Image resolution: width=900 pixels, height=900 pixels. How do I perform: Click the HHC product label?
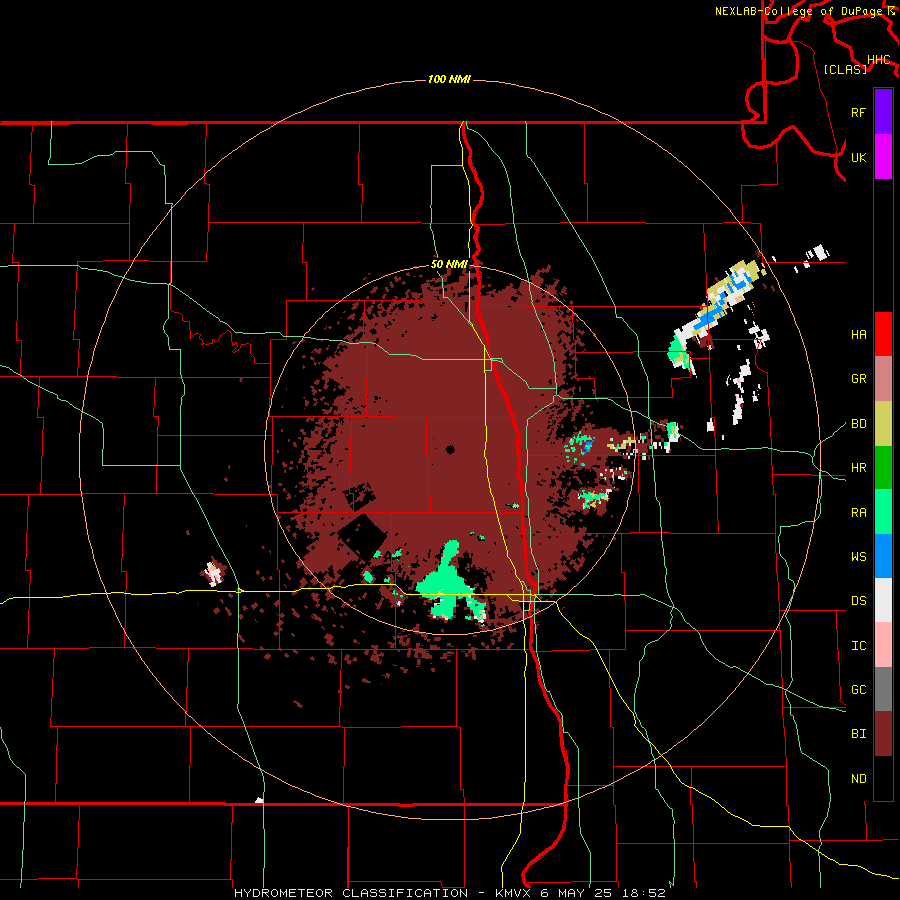(878, 60)
